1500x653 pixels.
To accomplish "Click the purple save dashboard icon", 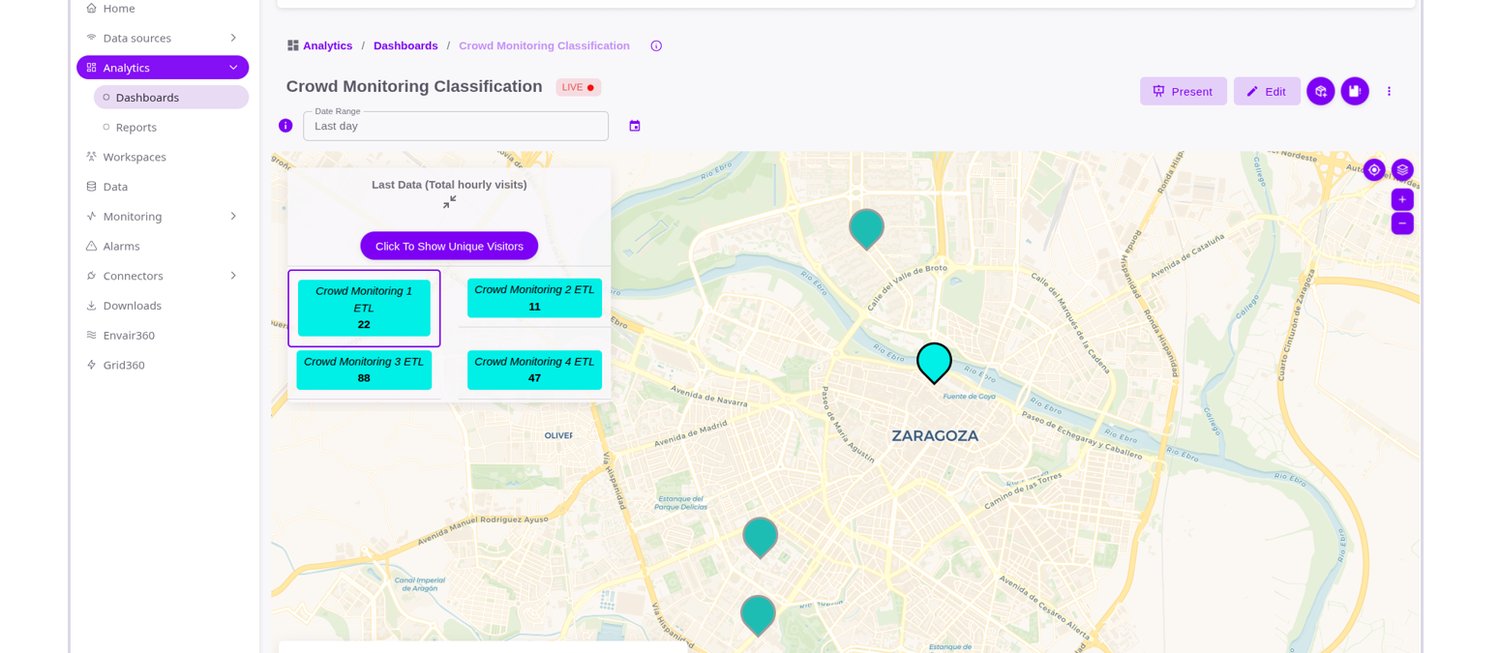I will [1354, 91].
